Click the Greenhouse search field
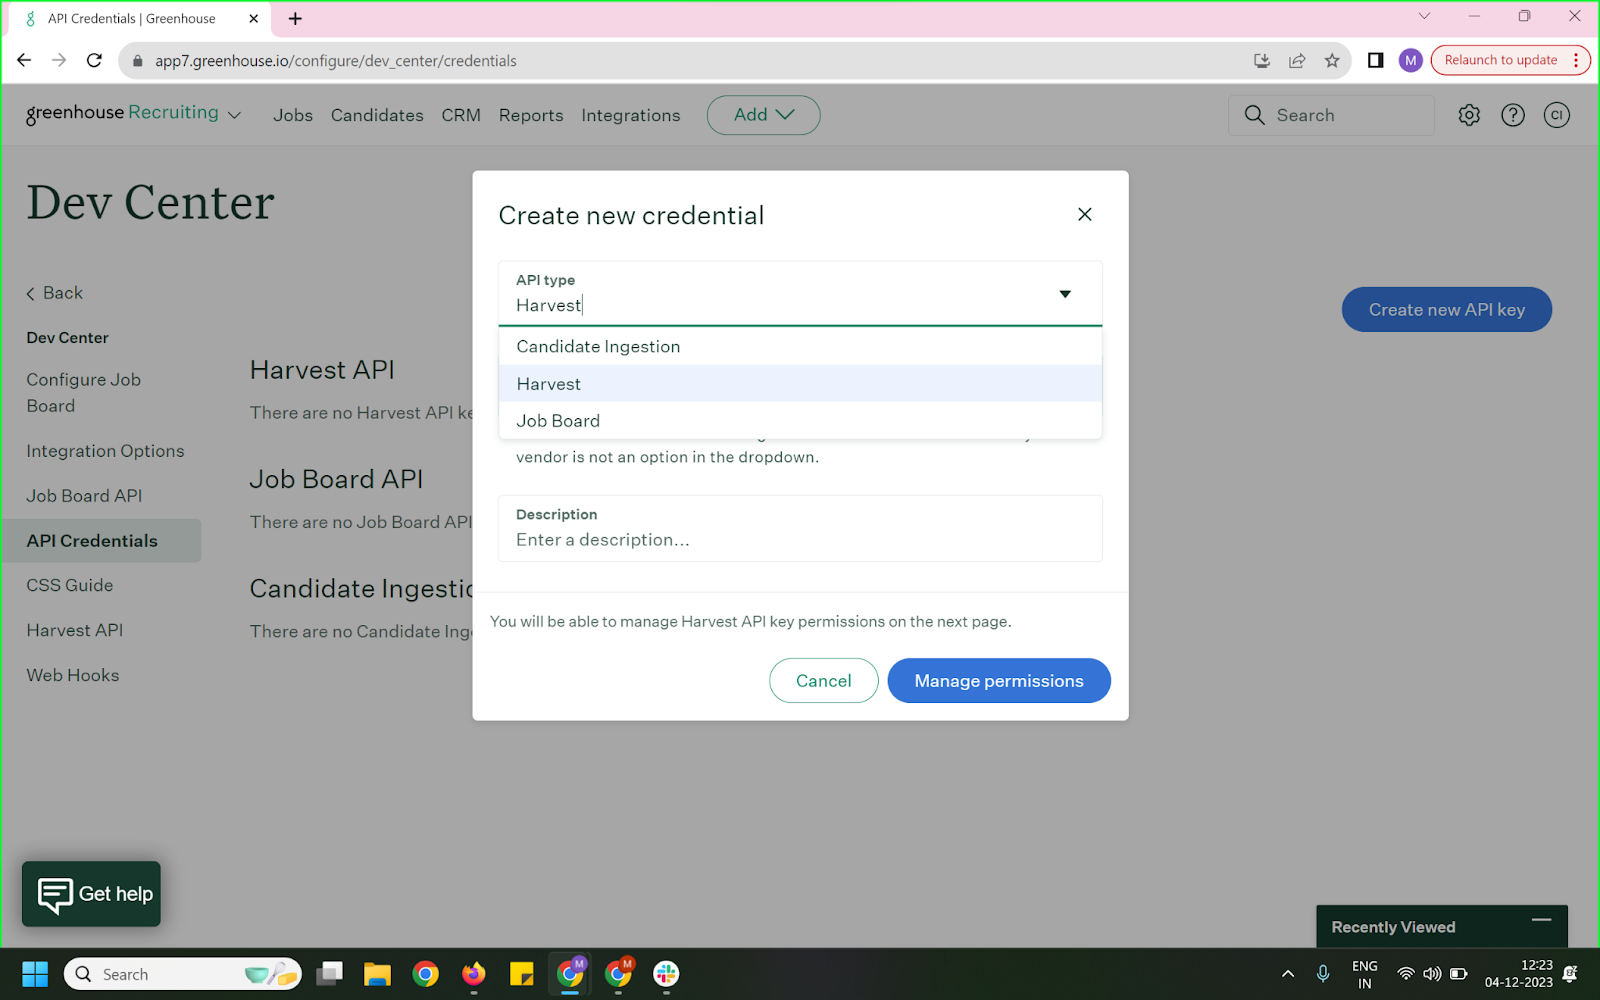The height and width of the screenshot is (1000, 1600). [x=1331, y=115]
